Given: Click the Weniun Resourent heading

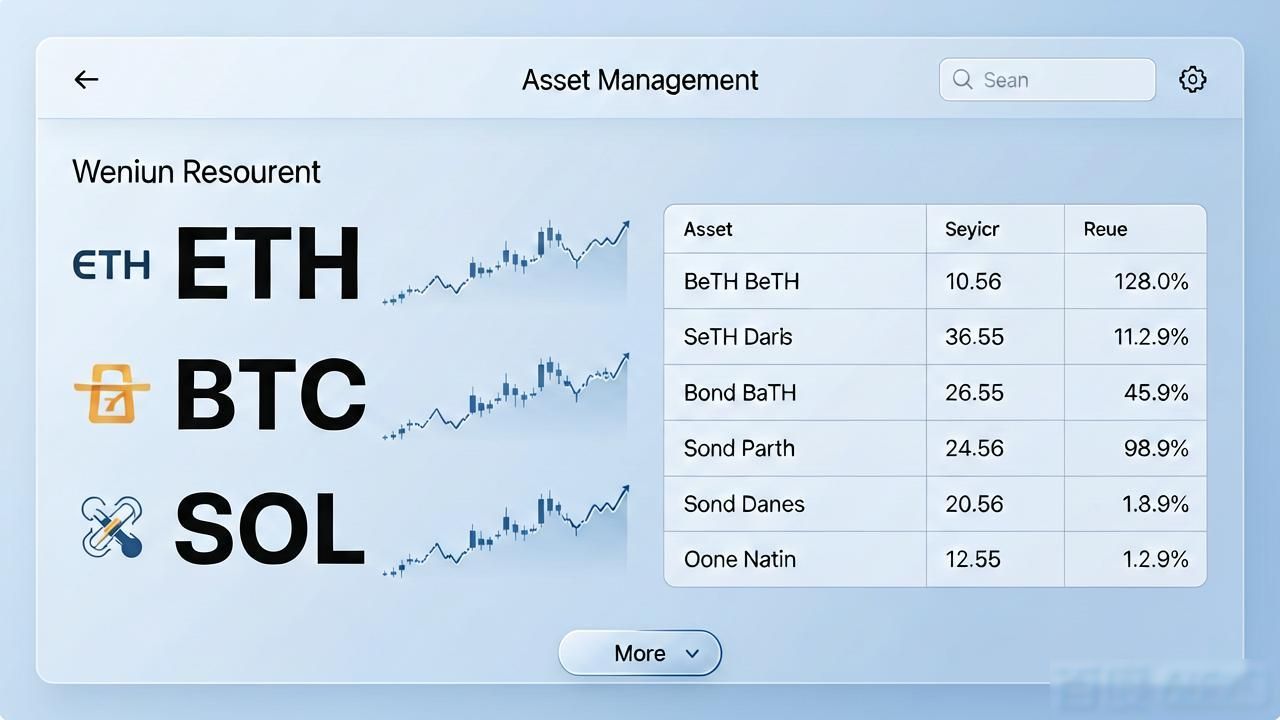Looking at the screenshot, I should click(196, 171).
